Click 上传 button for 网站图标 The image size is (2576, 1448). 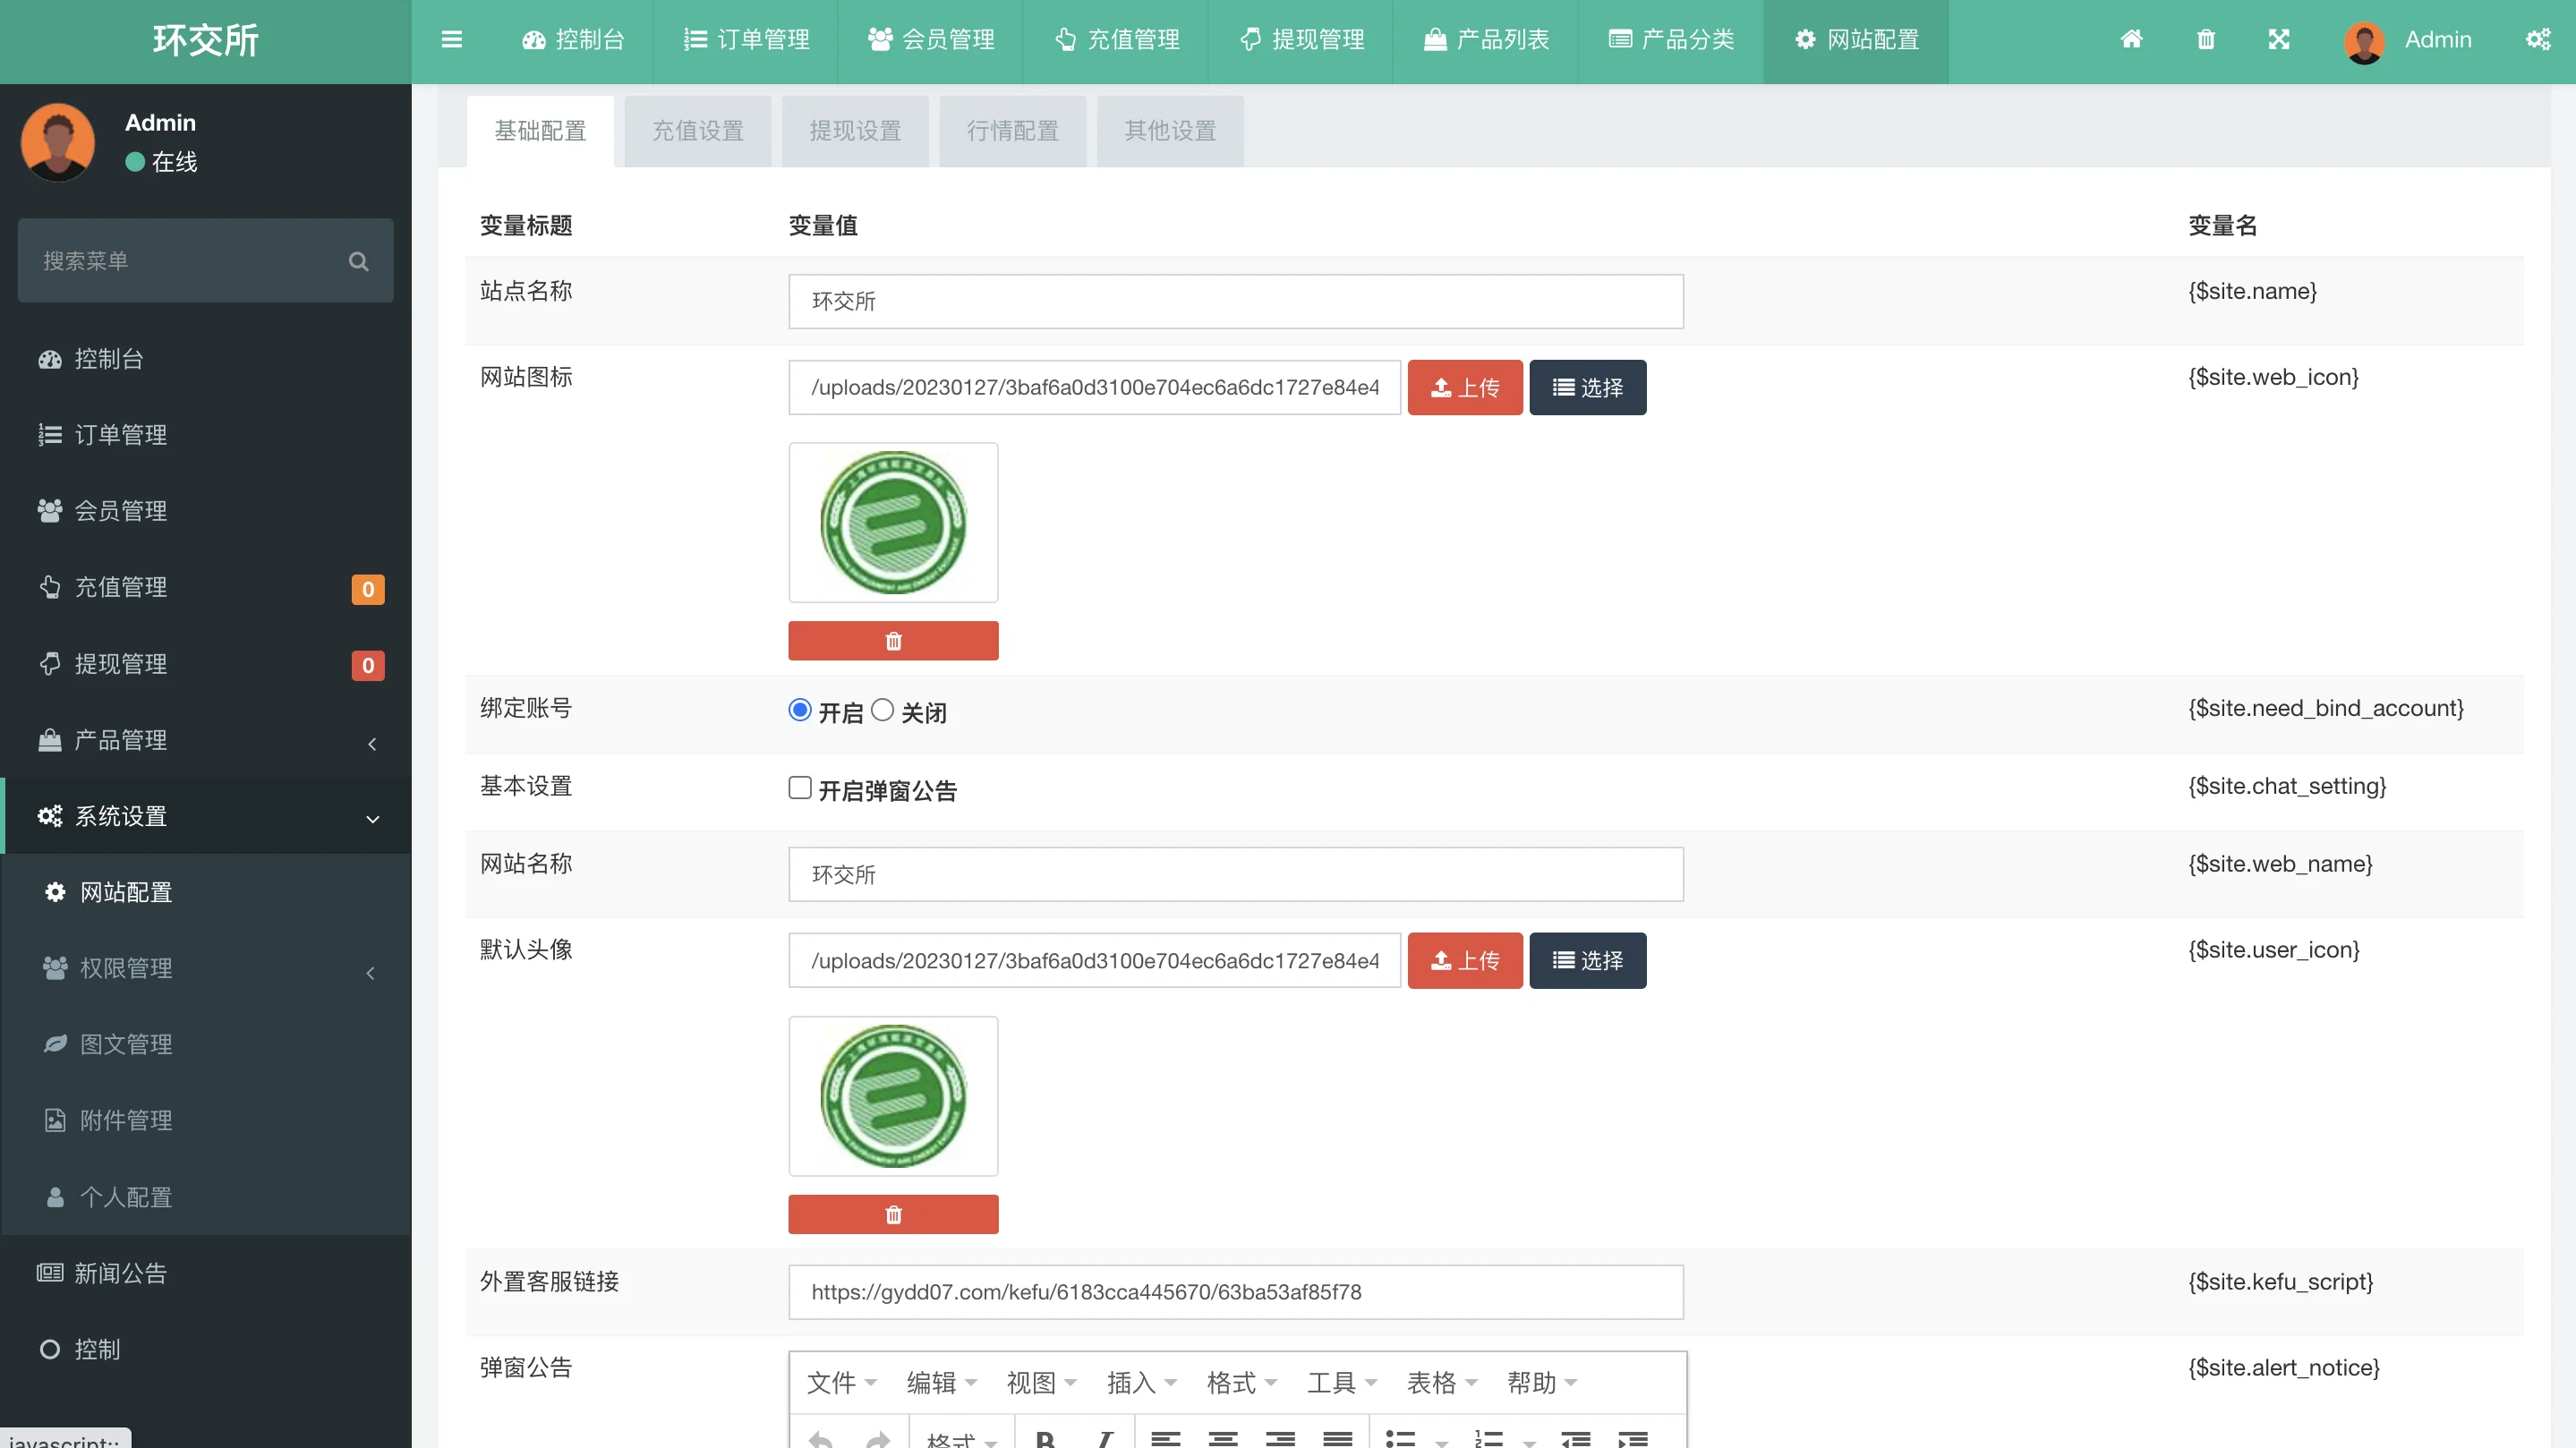coord(1464,388)
